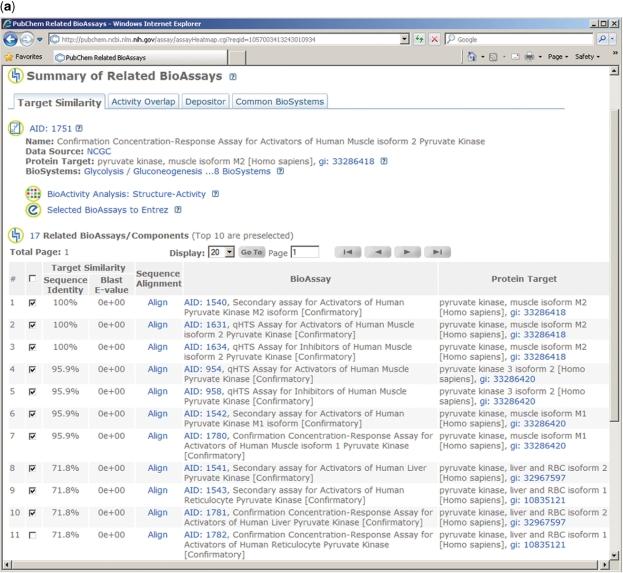
Task: Click the Home icon in command bar
Action: pyautogui.click(x=472, y=57)
